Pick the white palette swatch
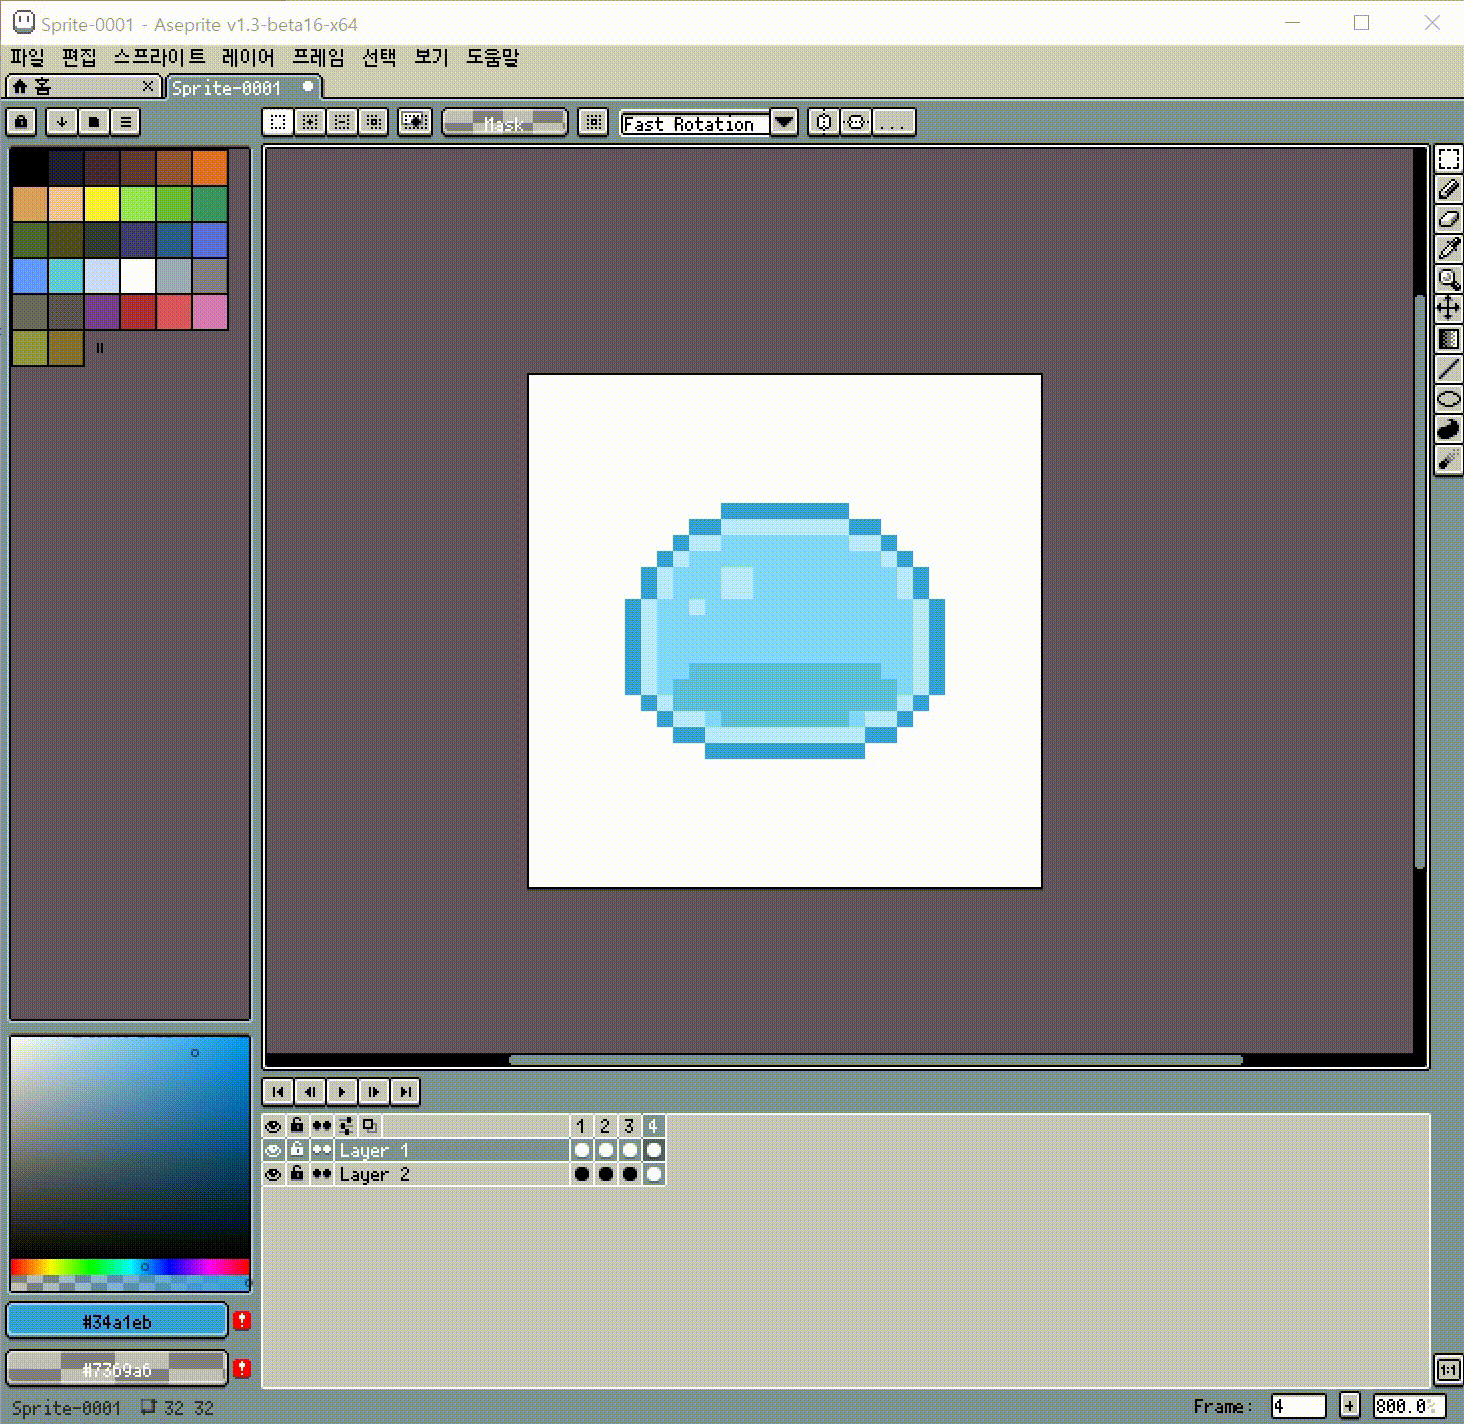 tap(138, 276)
